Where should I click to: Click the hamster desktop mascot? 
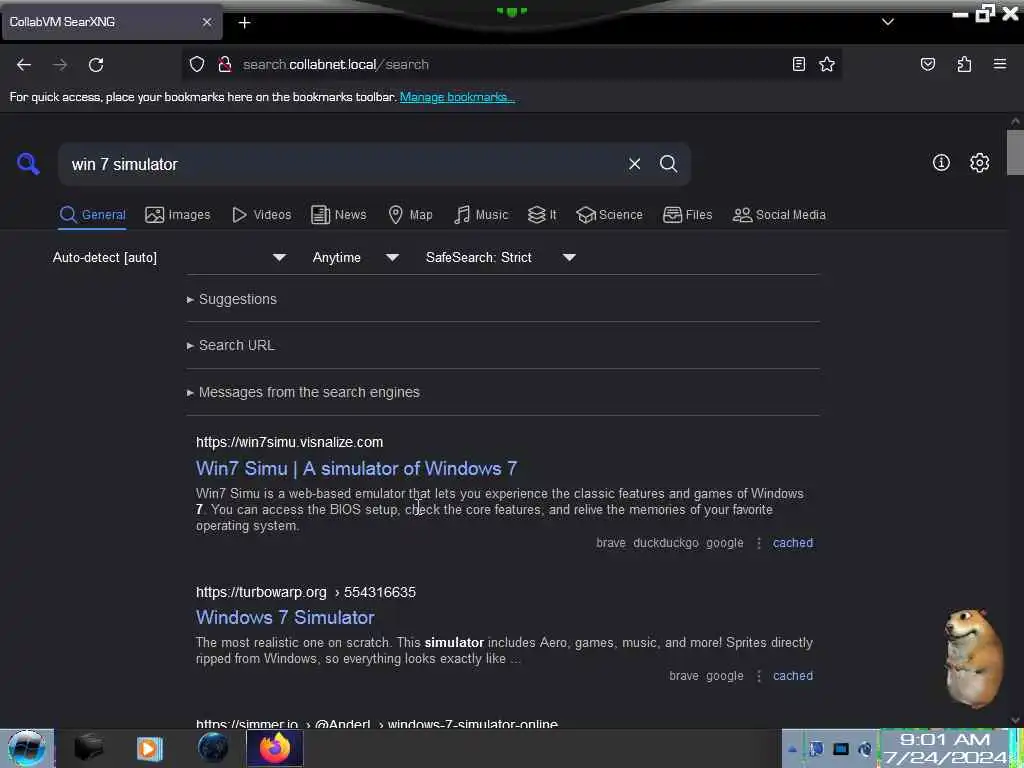point(972,657)
